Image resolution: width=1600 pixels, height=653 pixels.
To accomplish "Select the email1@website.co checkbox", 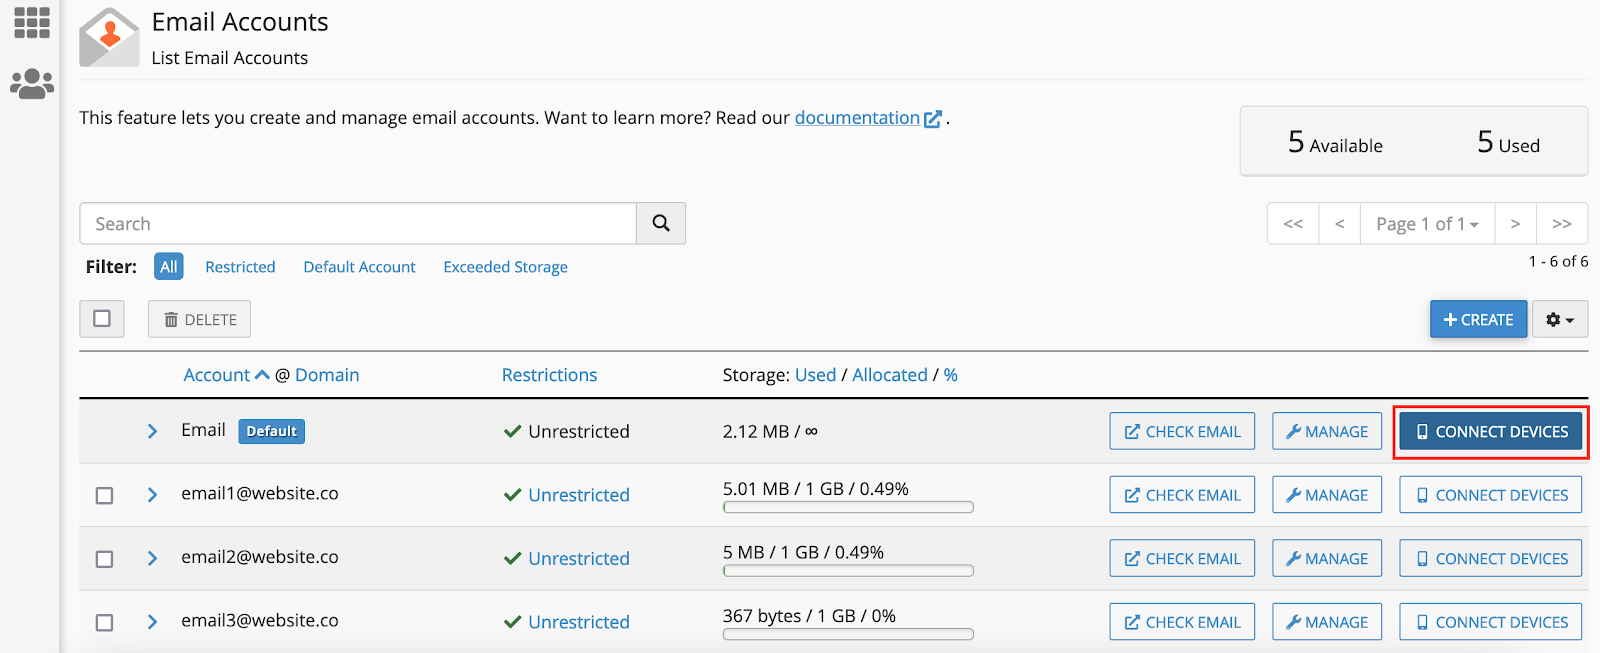I will click(x=104, y=495).
